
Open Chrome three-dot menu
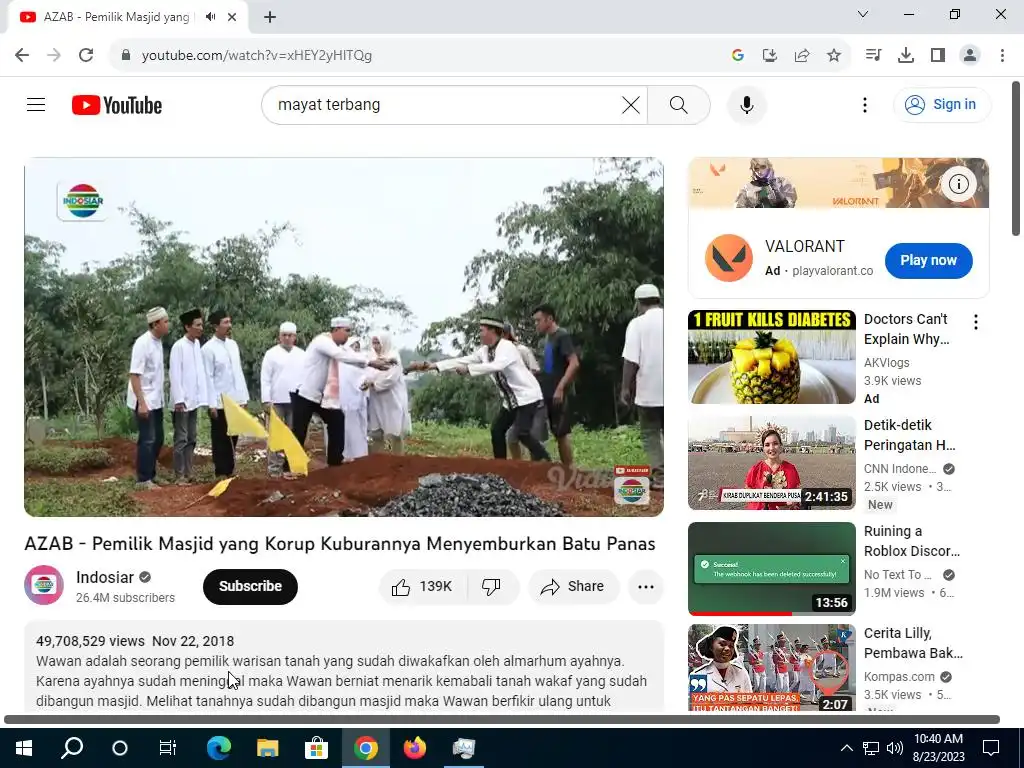[1002, 56]
